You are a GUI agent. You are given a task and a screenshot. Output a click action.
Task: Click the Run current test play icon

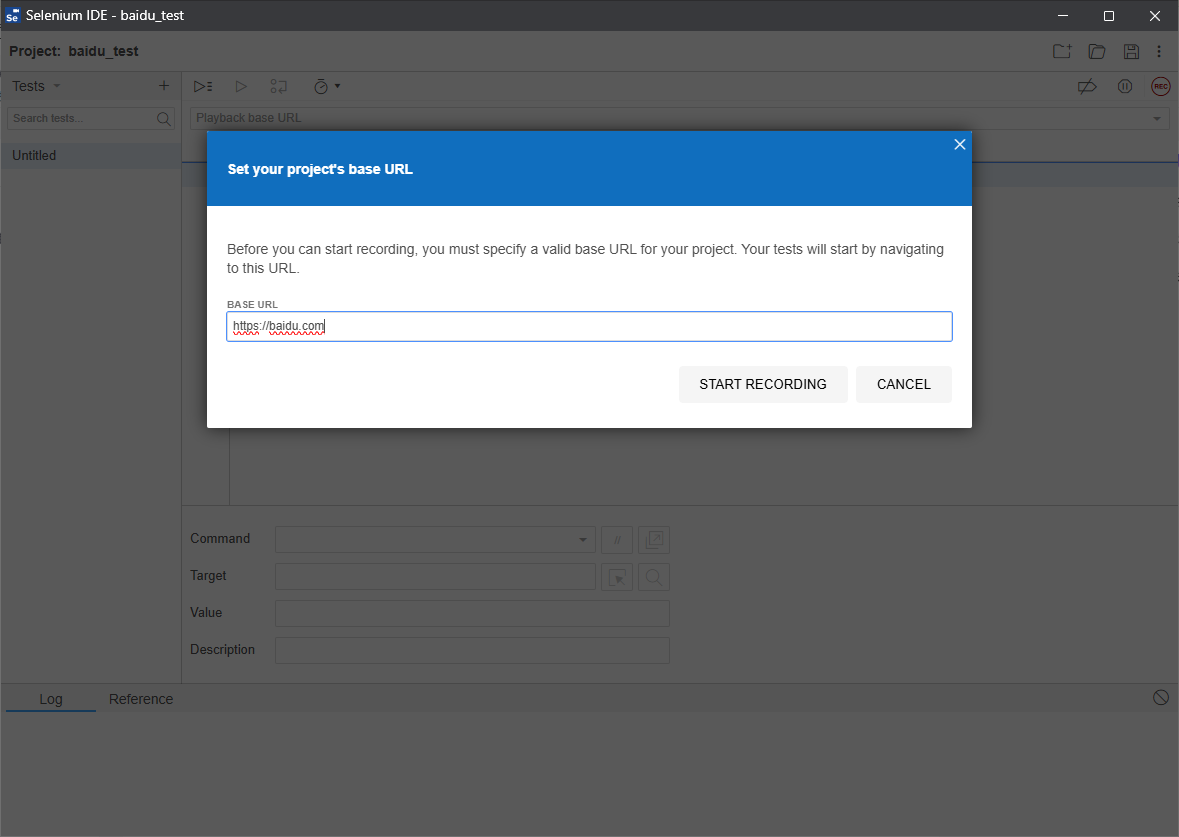pos(241,86)
